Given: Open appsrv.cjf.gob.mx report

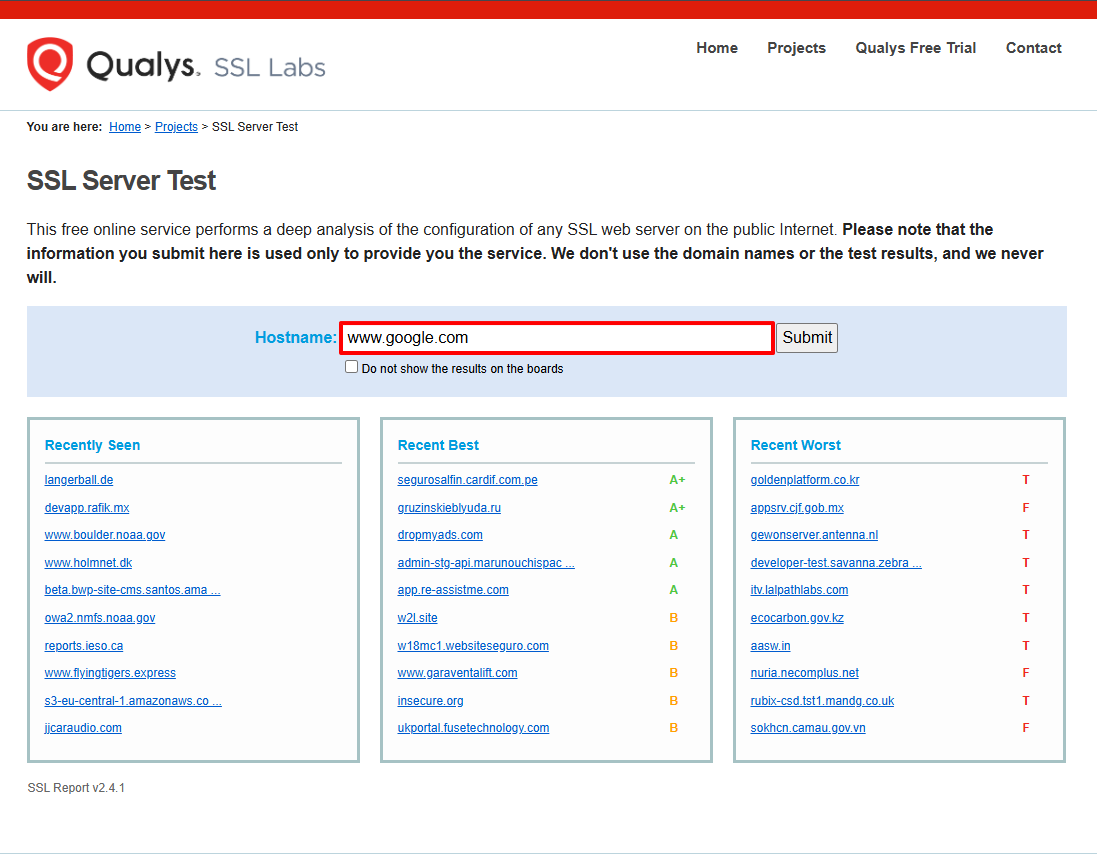Looking at the screenshot, I should [x=797, y=508].
